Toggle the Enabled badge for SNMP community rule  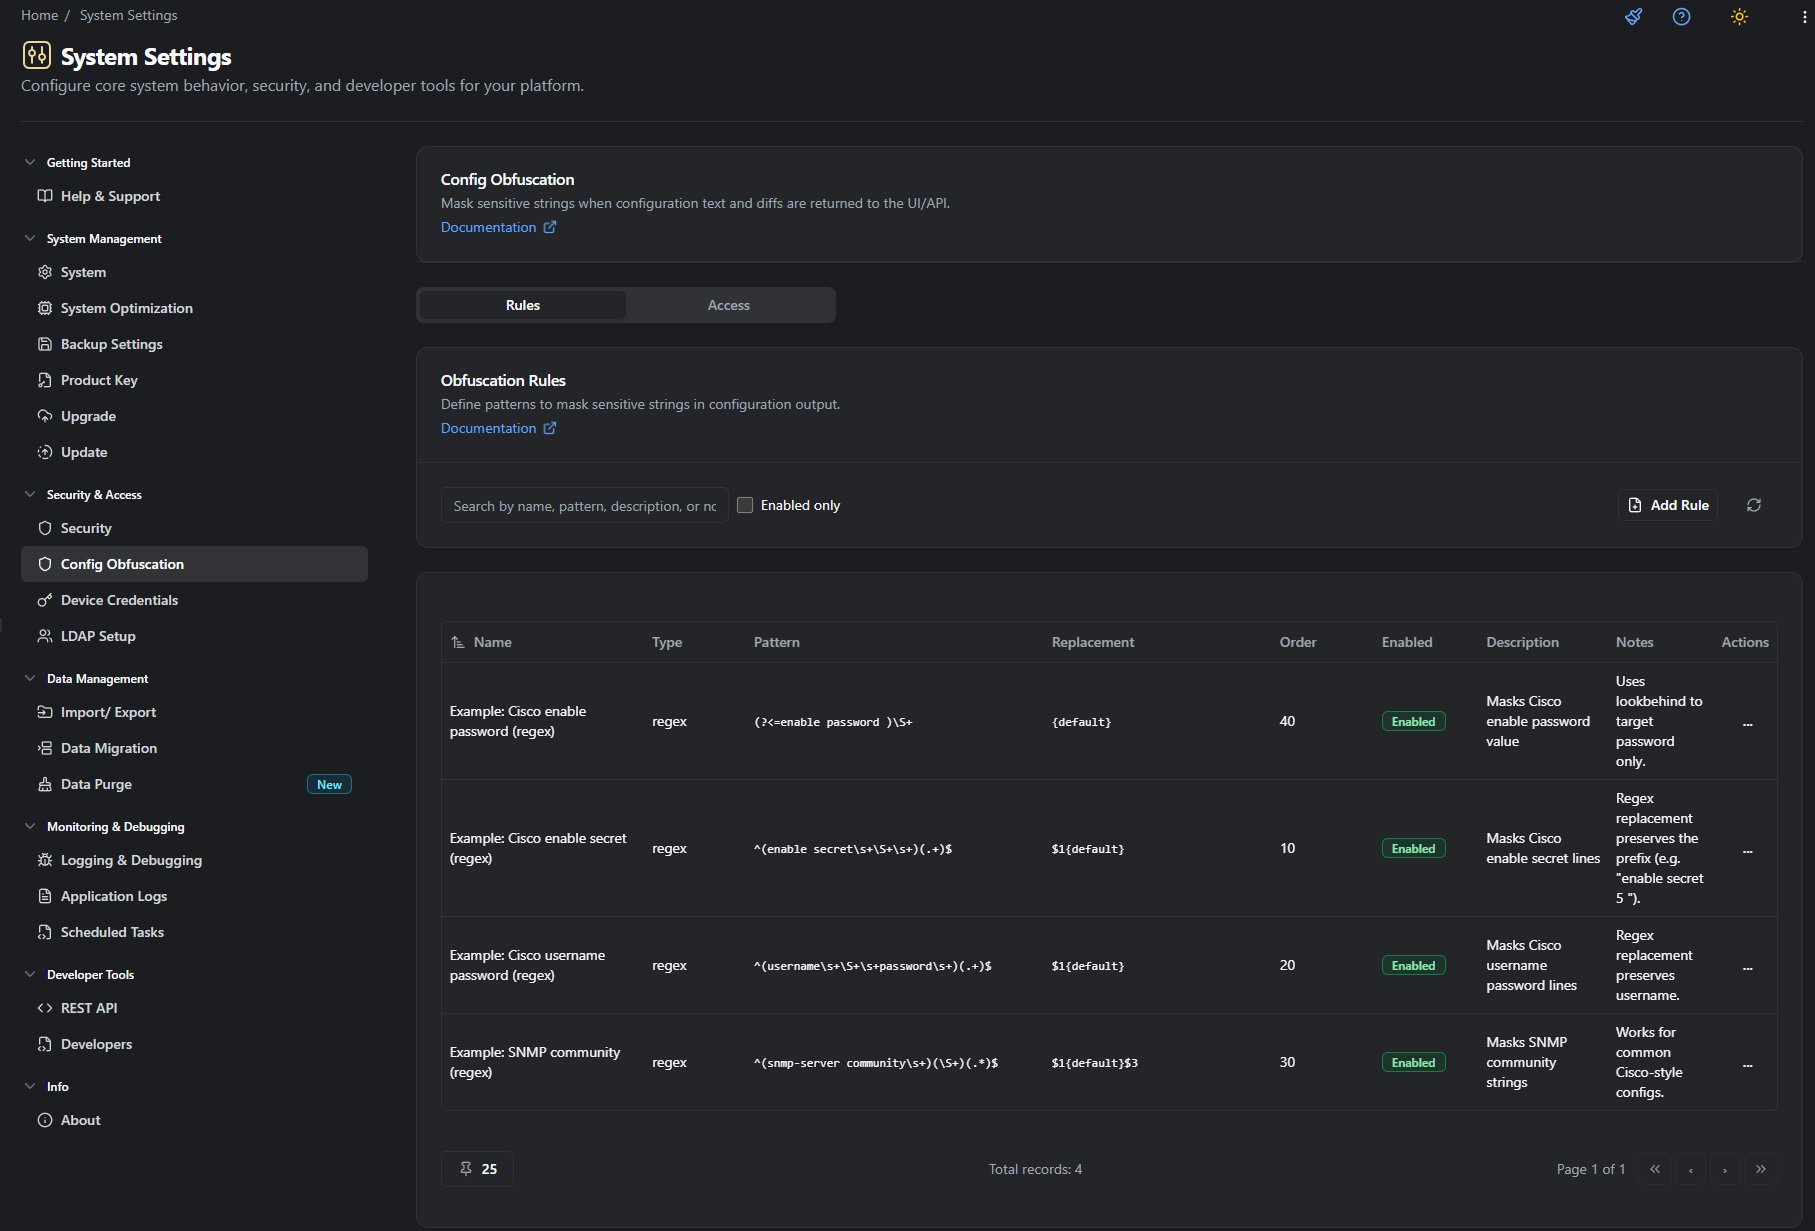coord(1413,1062)
